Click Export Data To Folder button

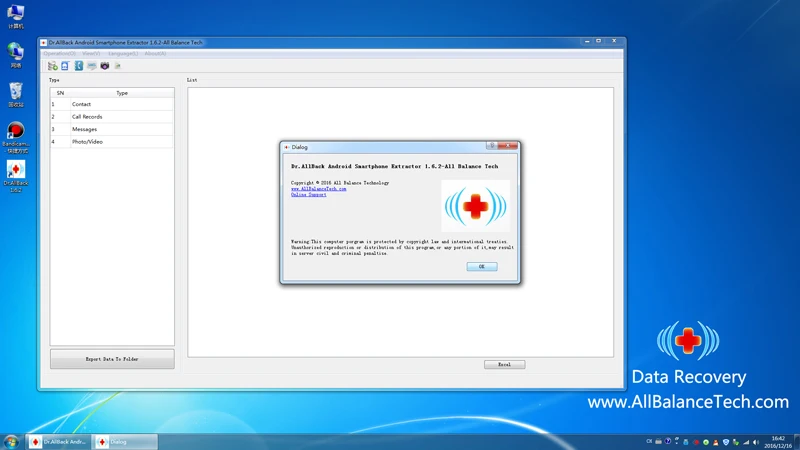[x=112, y=359]
